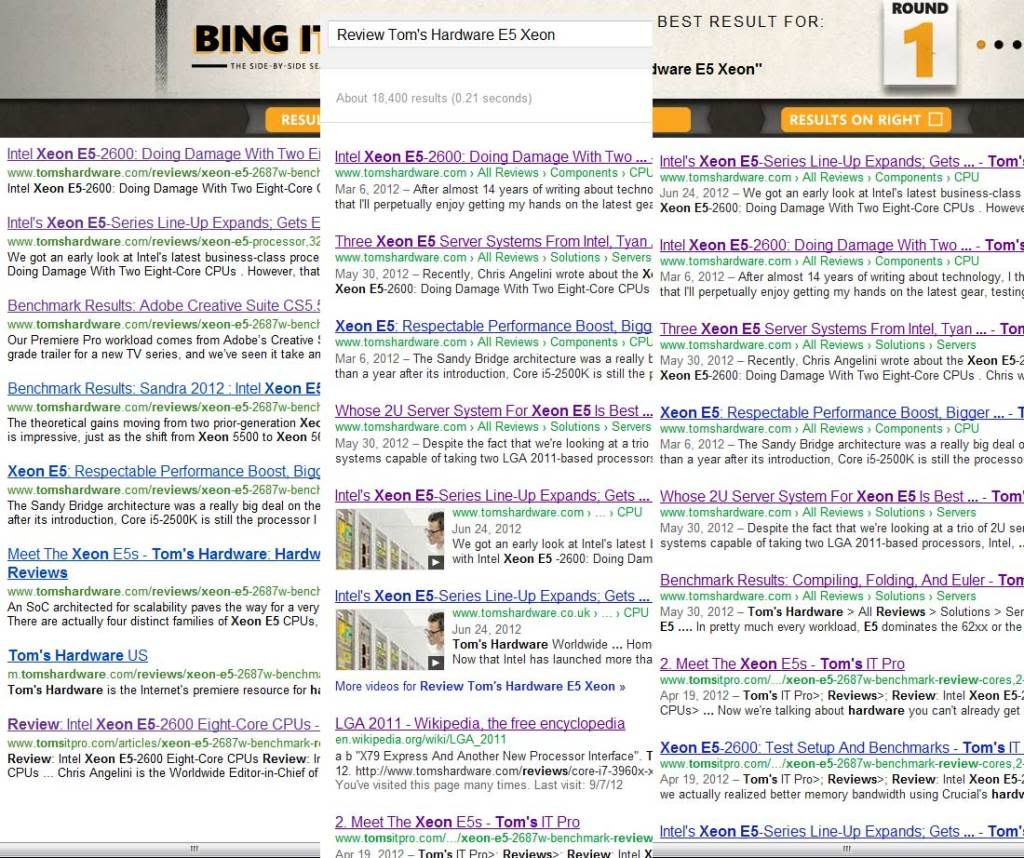Screen dimensions: 1024x858
Task: Click the 'BEST RESULT FOR:' heading text
Action: pyautogui.click(x=741, y=22)
